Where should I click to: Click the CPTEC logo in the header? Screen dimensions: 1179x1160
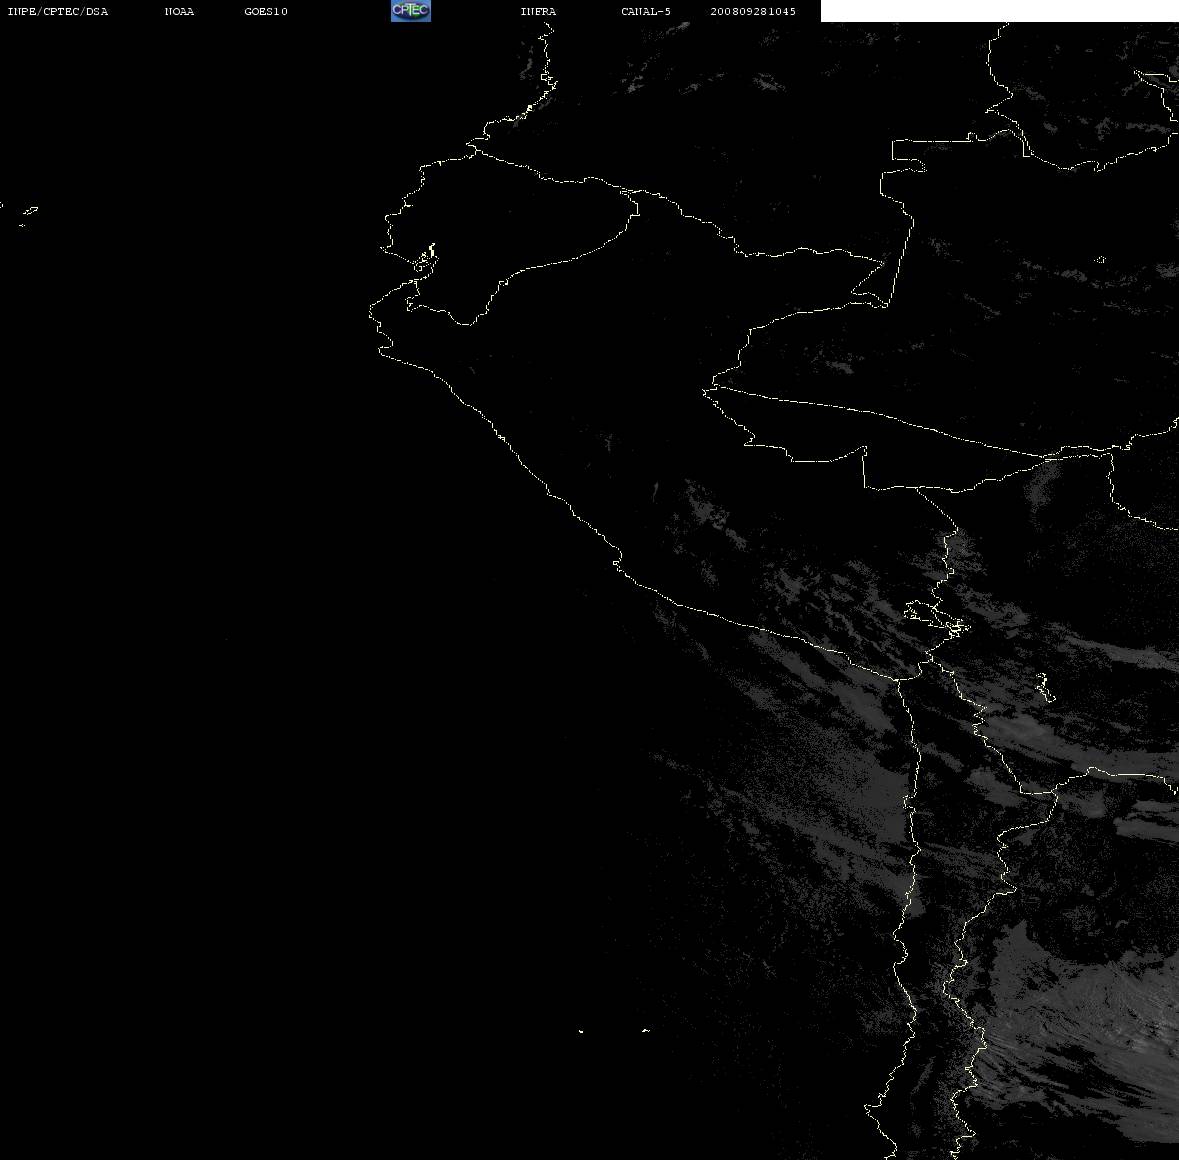[411, 11]
